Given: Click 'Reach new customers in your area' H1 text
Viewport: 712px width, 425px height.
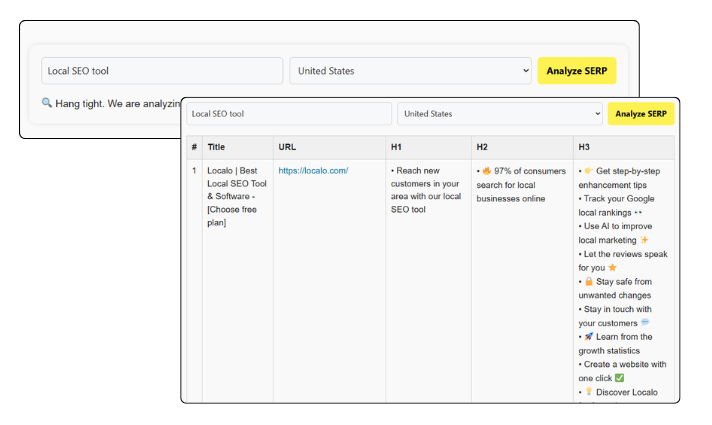Looking at the screenshot, I should (x=426, y=190).
